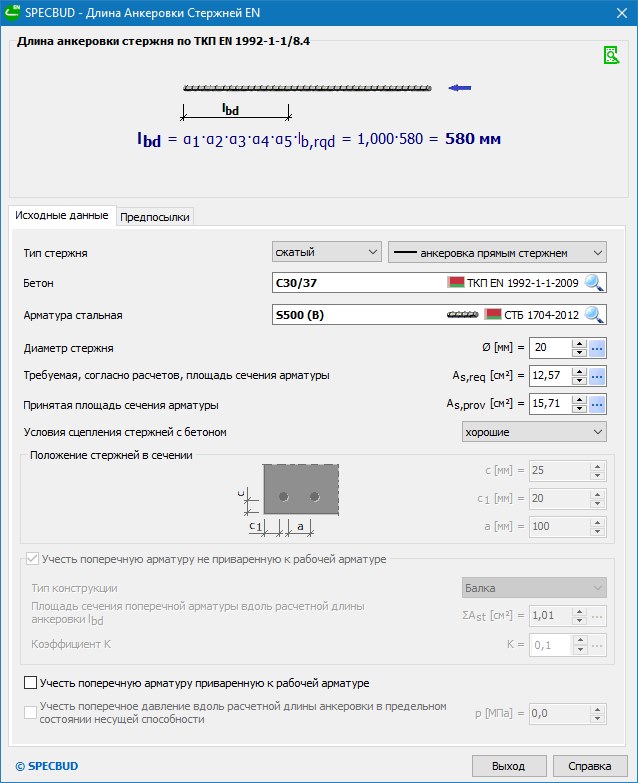Open bond conditions dropdown showing 'хорошие'
638x783 pixels.
coord(533,432)
